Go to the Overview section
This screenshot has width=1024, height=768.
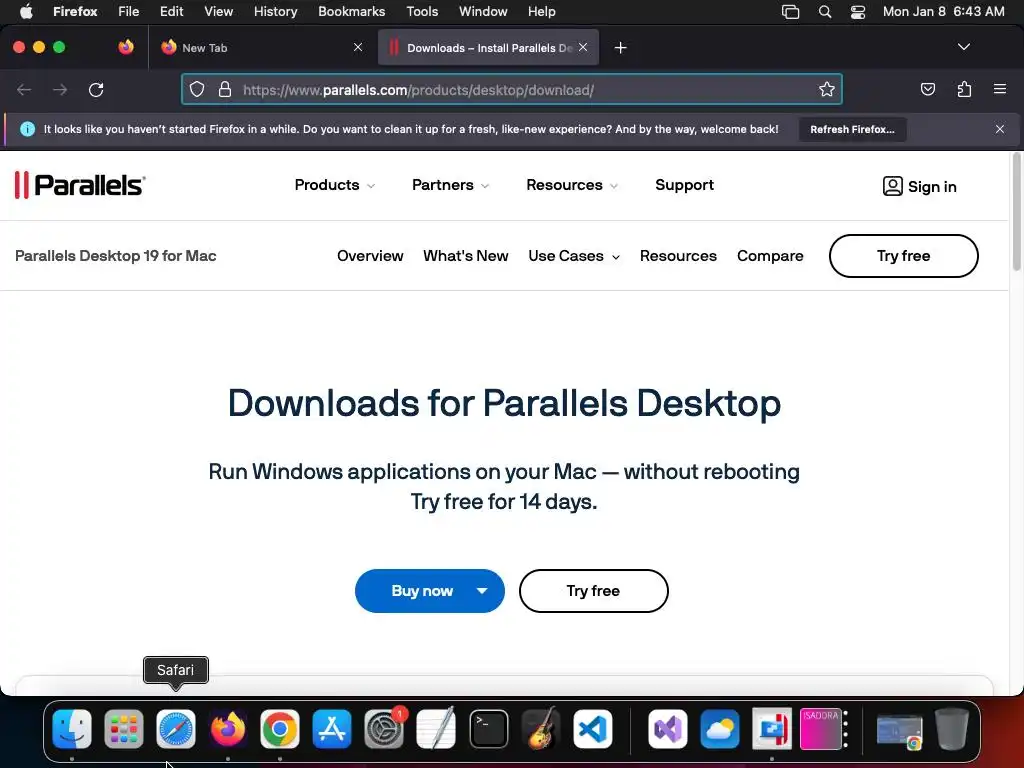[370, 256]
